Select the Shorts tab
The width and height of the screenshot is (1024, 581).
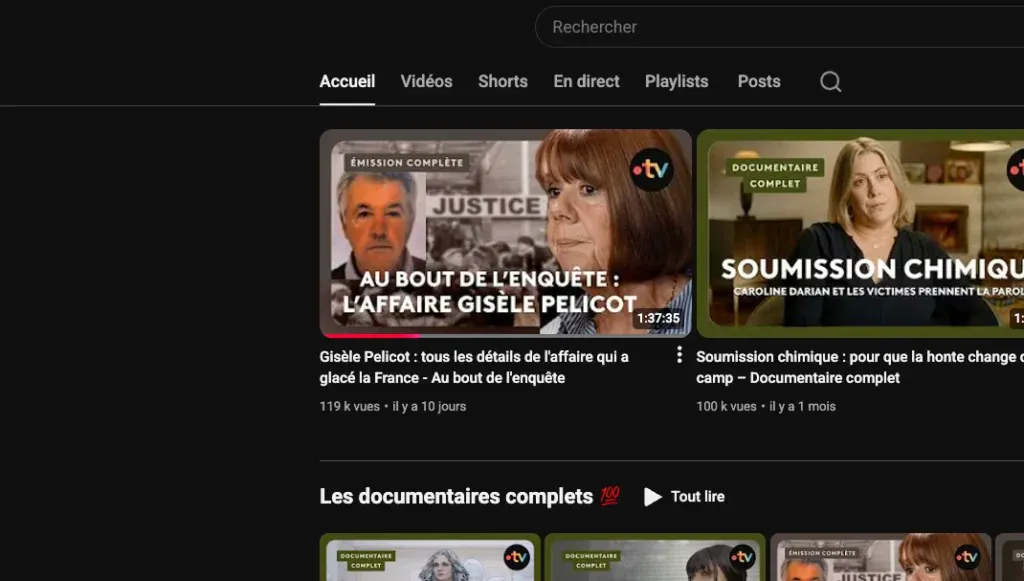point(503,82)
